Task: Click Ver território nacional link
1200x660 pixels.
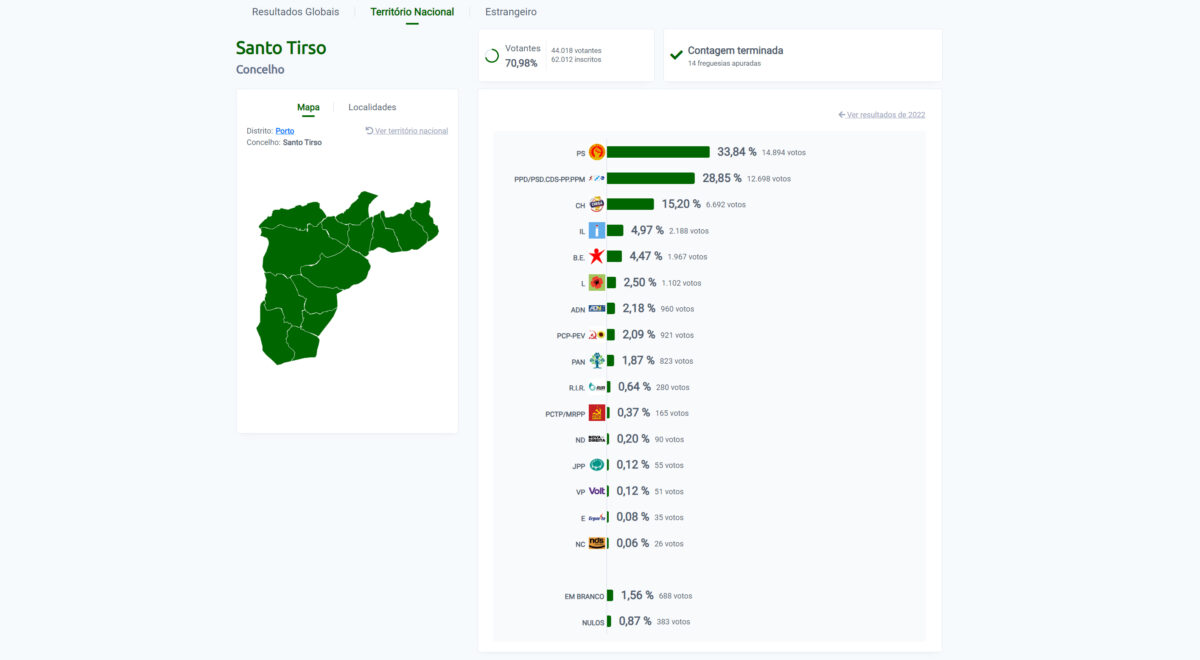Action: click(x=407, y=131)
